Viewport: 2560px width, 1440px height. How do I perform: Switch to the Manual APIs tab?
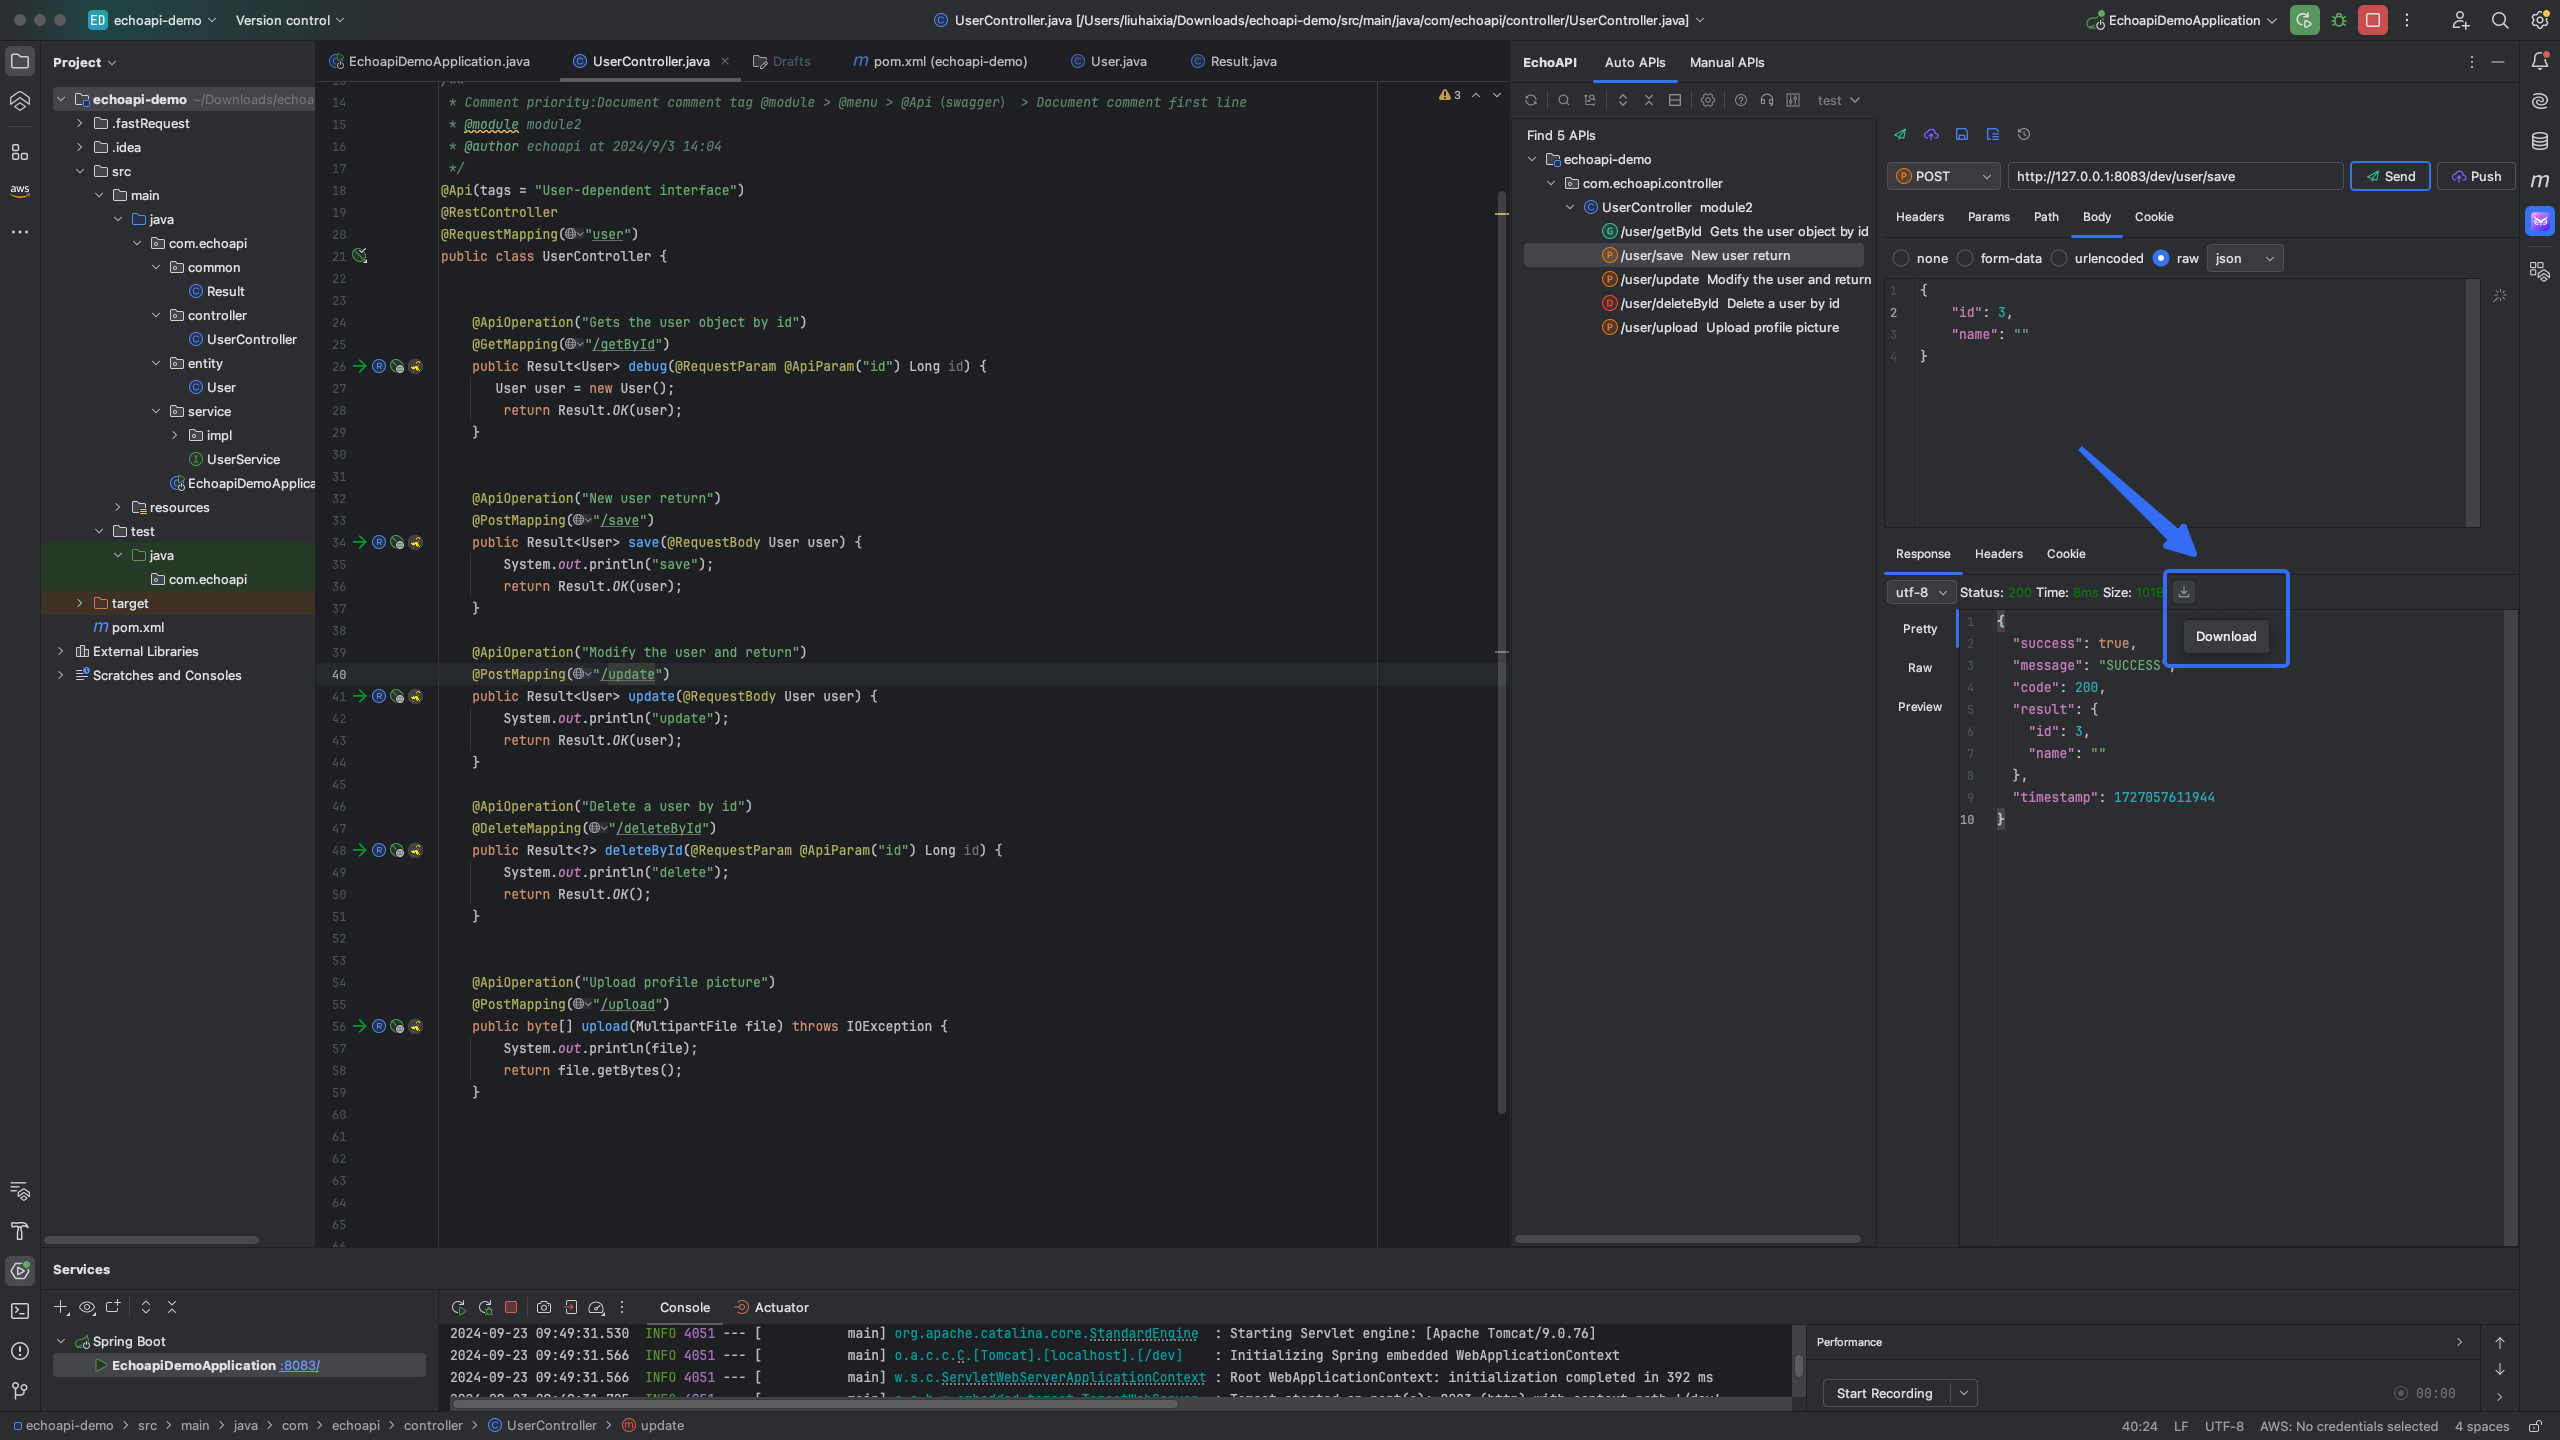click(x=1726, y=62)
